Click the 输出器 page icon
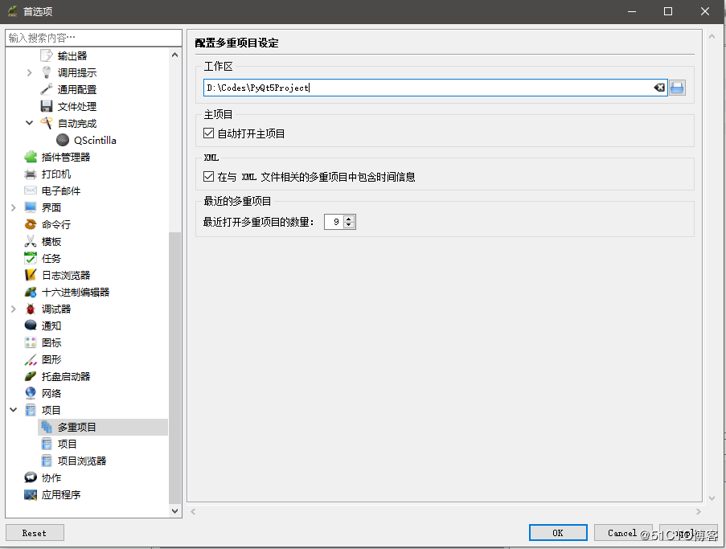Screen dimensions: 726x549 [x=46, y=56]
